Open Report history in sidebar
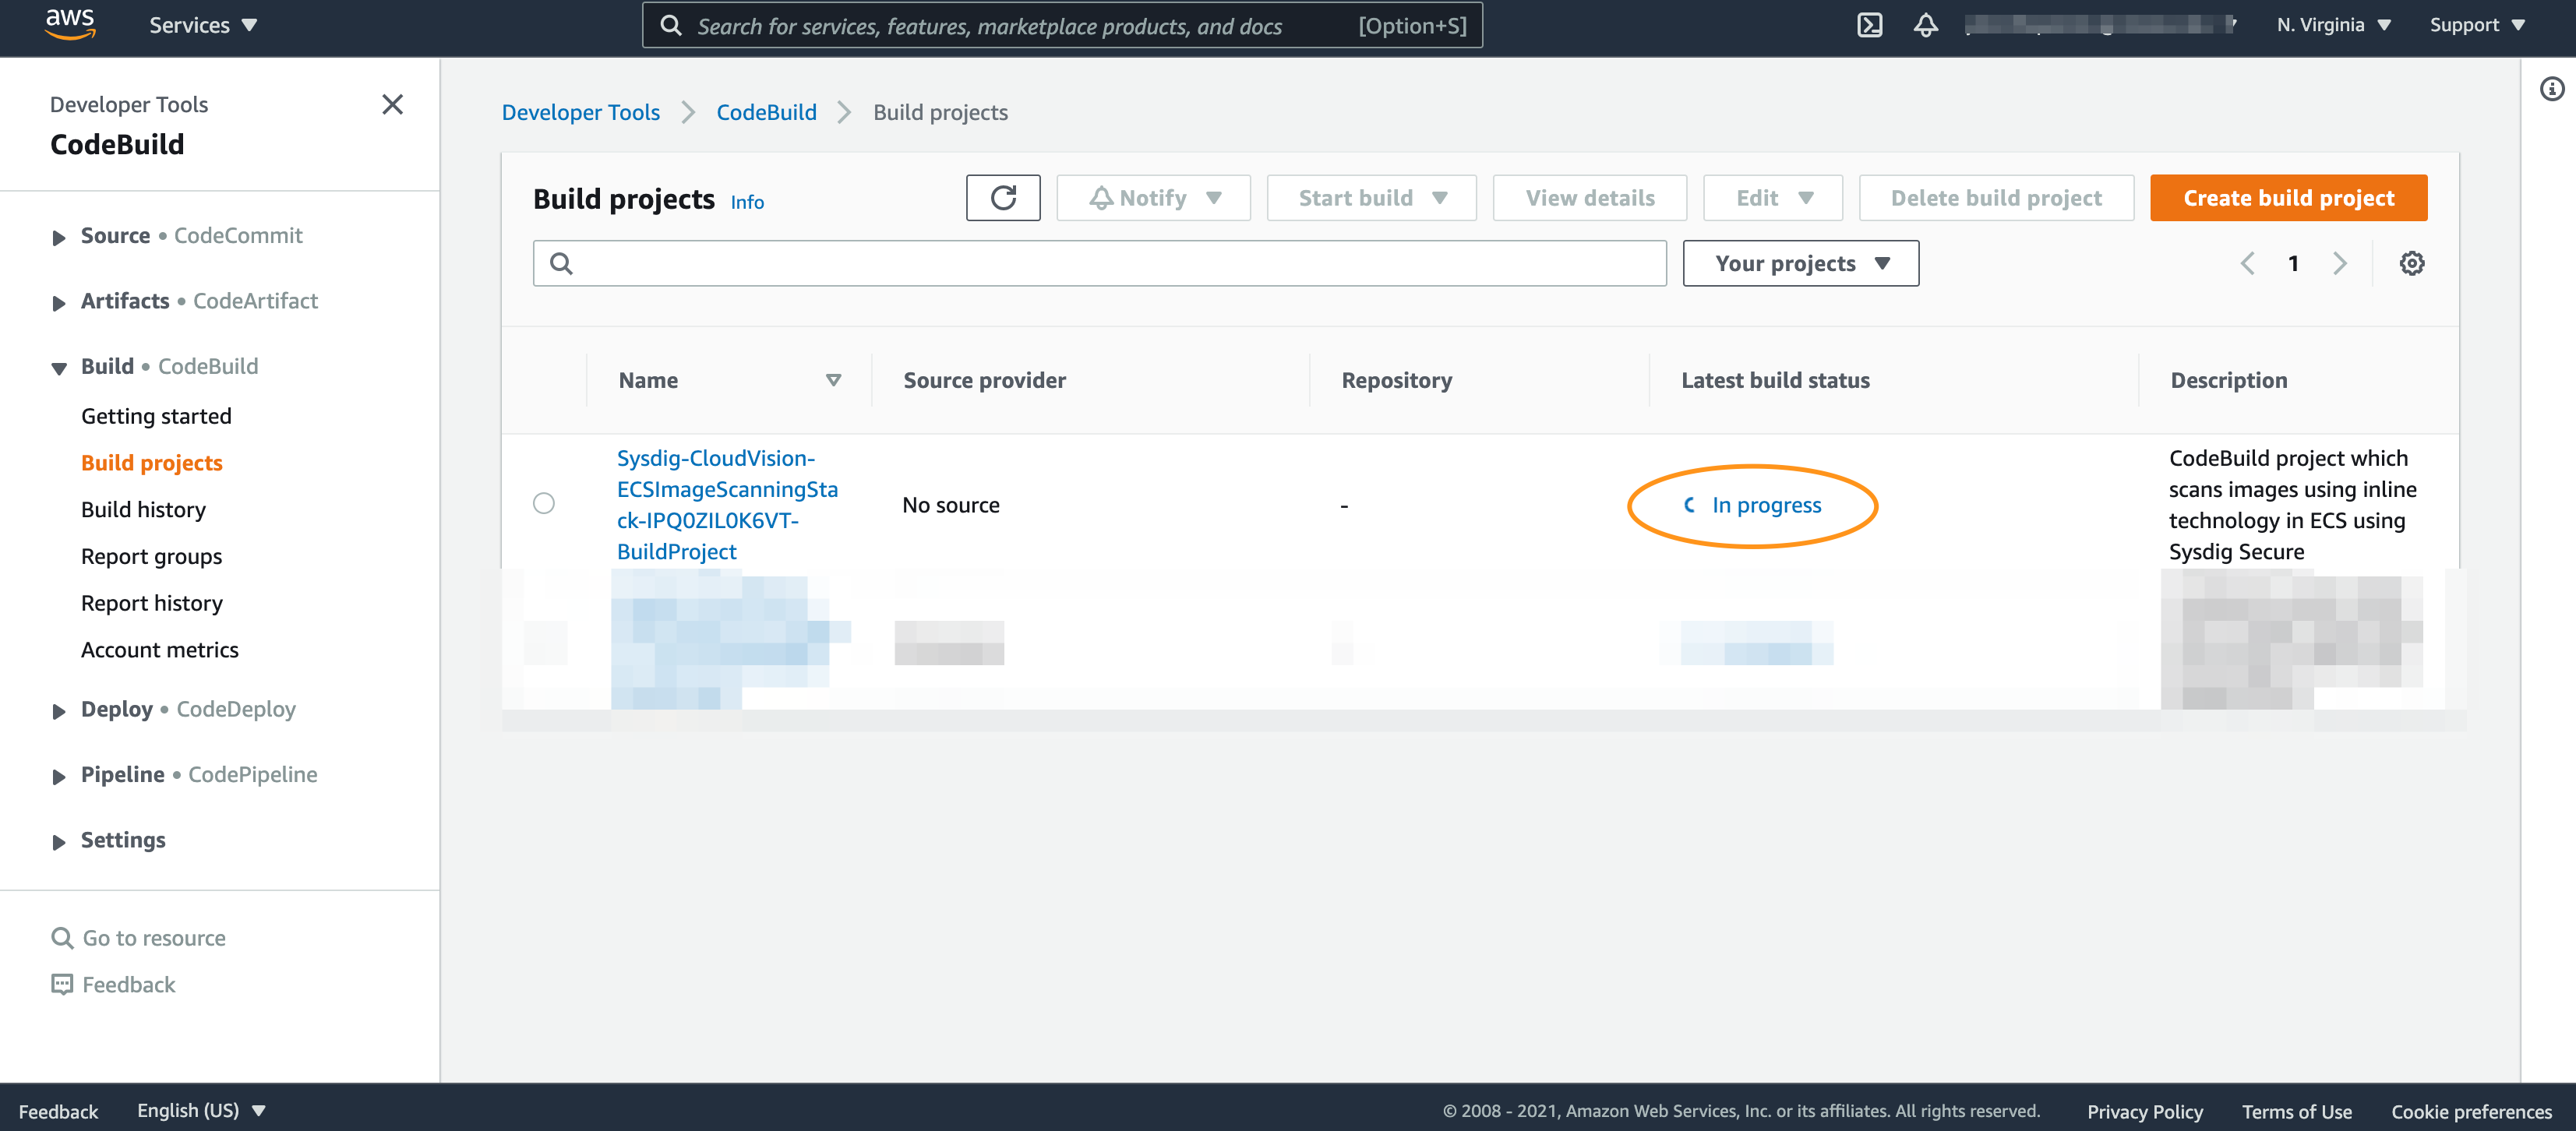This screenshot has width=2576, height=1131. (152, 603)
